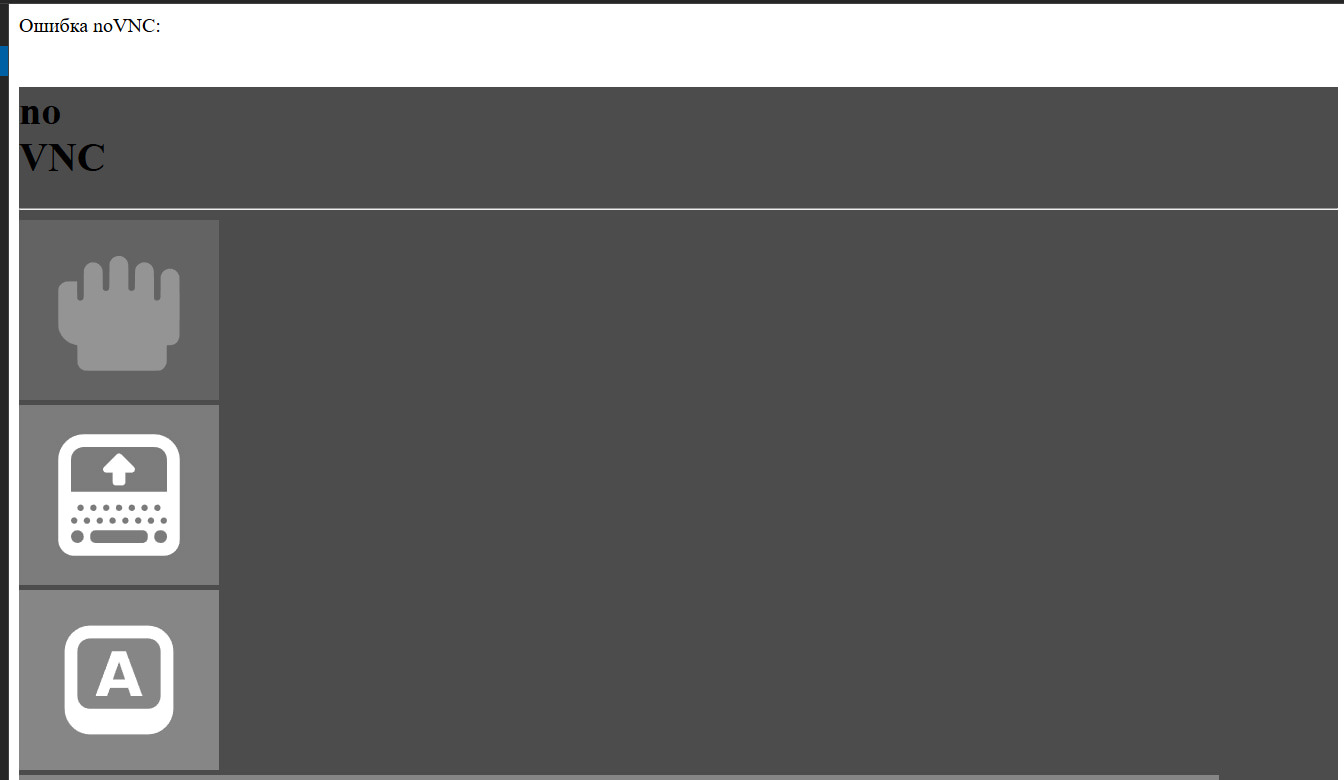Toggle the dimmed hand button tile
This screenshot has width=1344, height=780.
(119, 310)
